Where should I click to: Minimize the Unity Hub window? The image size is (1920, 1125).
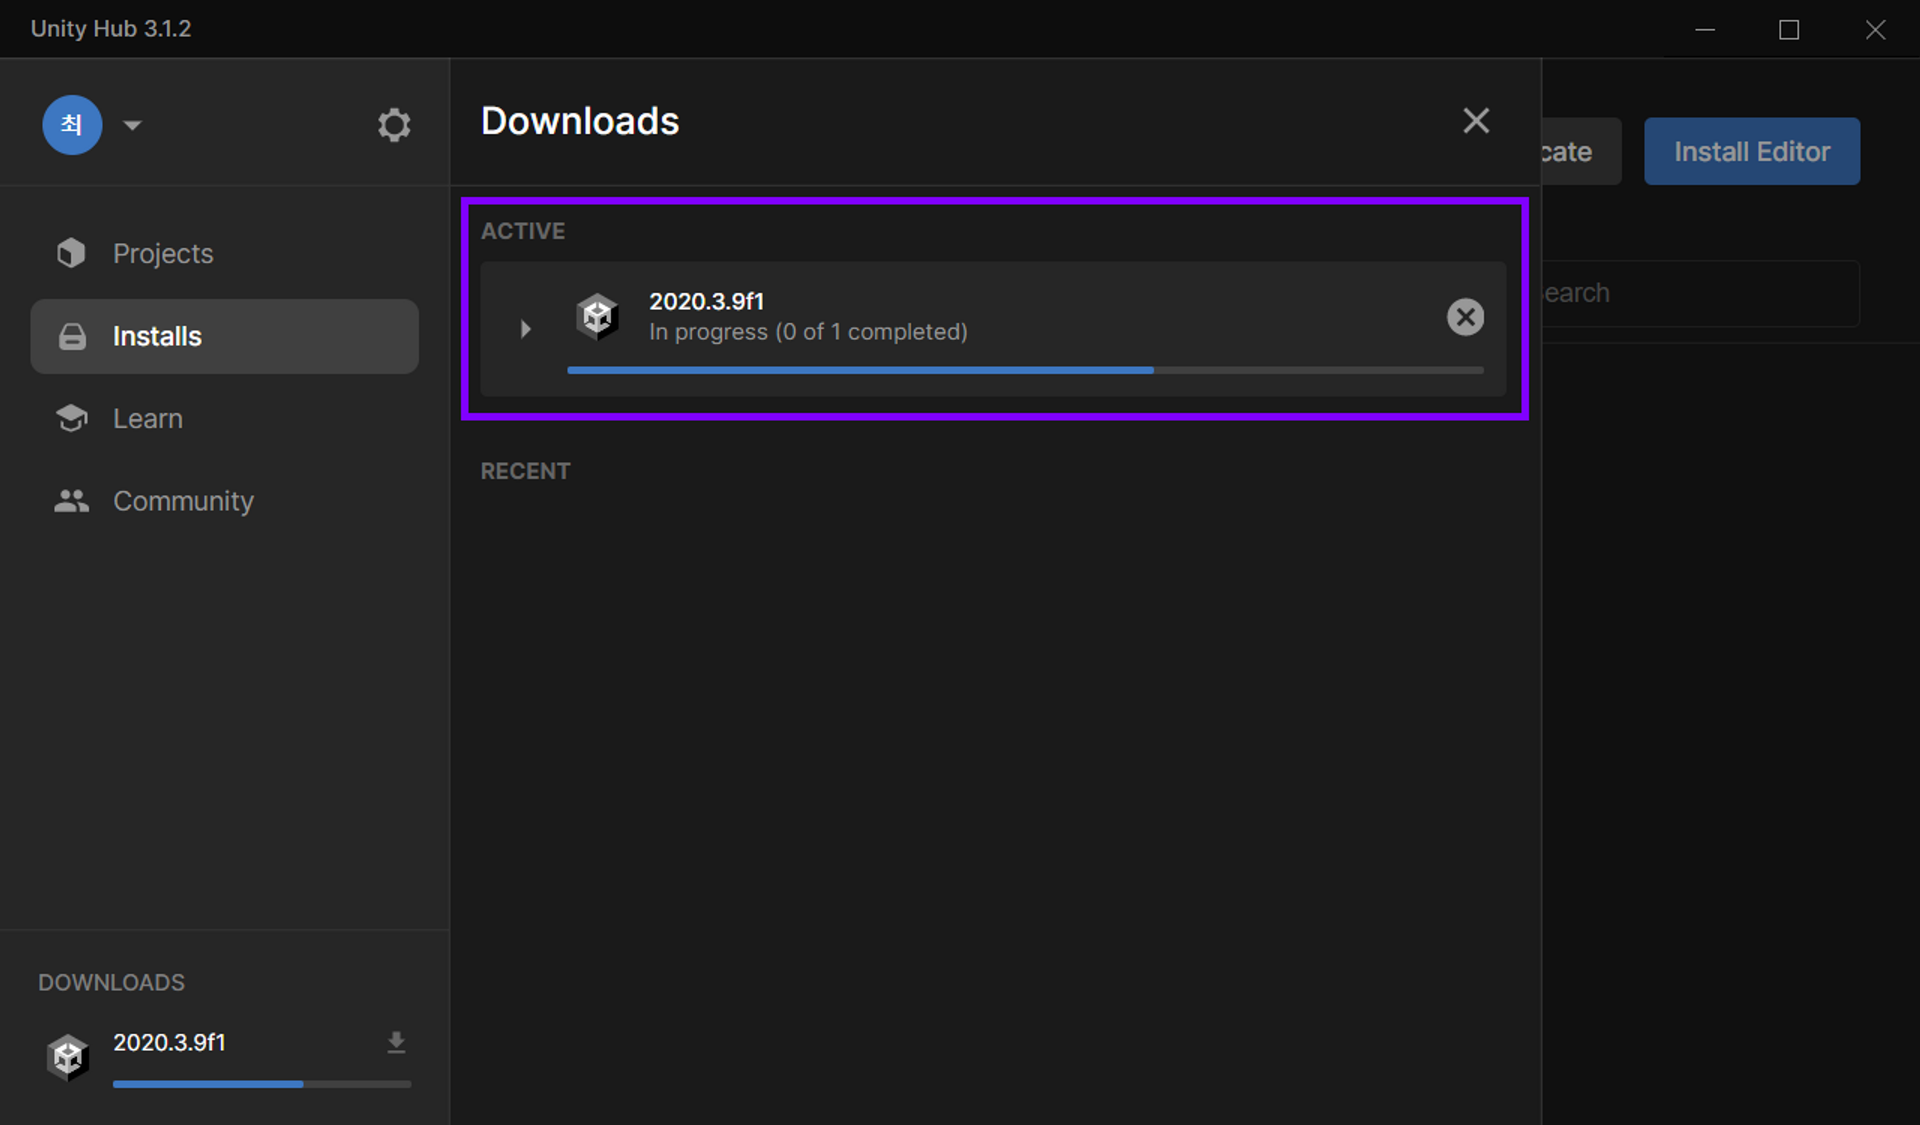1705,29
